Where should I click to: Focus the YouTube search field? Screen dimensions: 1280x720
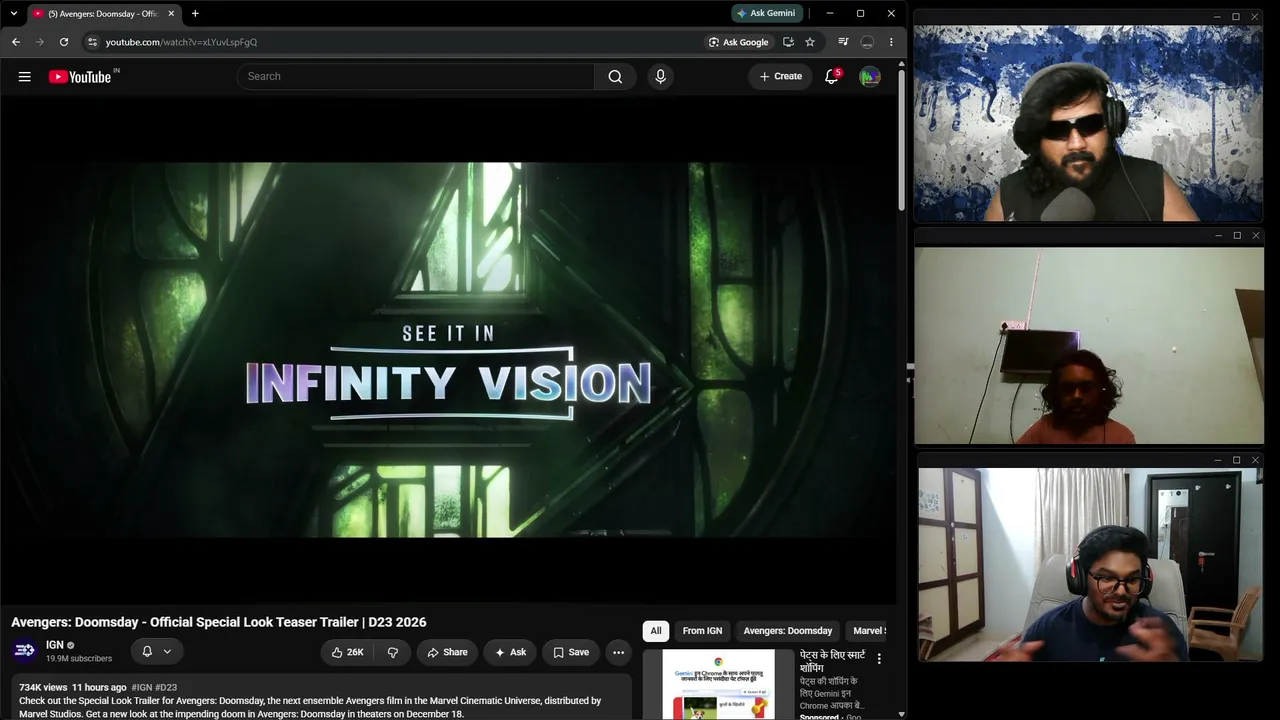pos(416,77)
